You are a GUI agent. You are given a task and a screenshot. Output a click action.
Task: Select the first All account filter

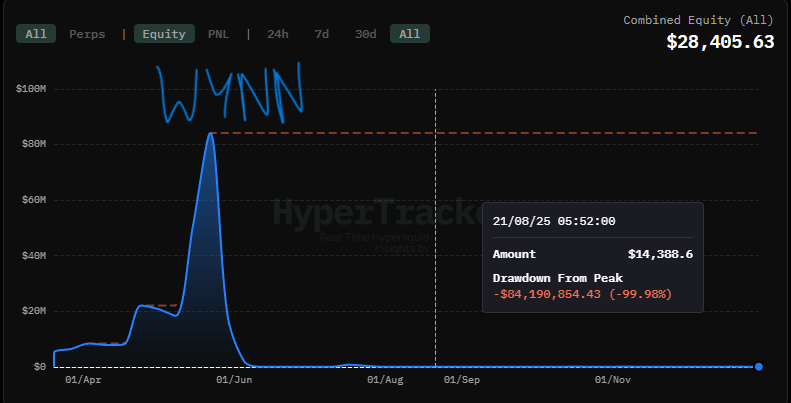pos(36,34)
